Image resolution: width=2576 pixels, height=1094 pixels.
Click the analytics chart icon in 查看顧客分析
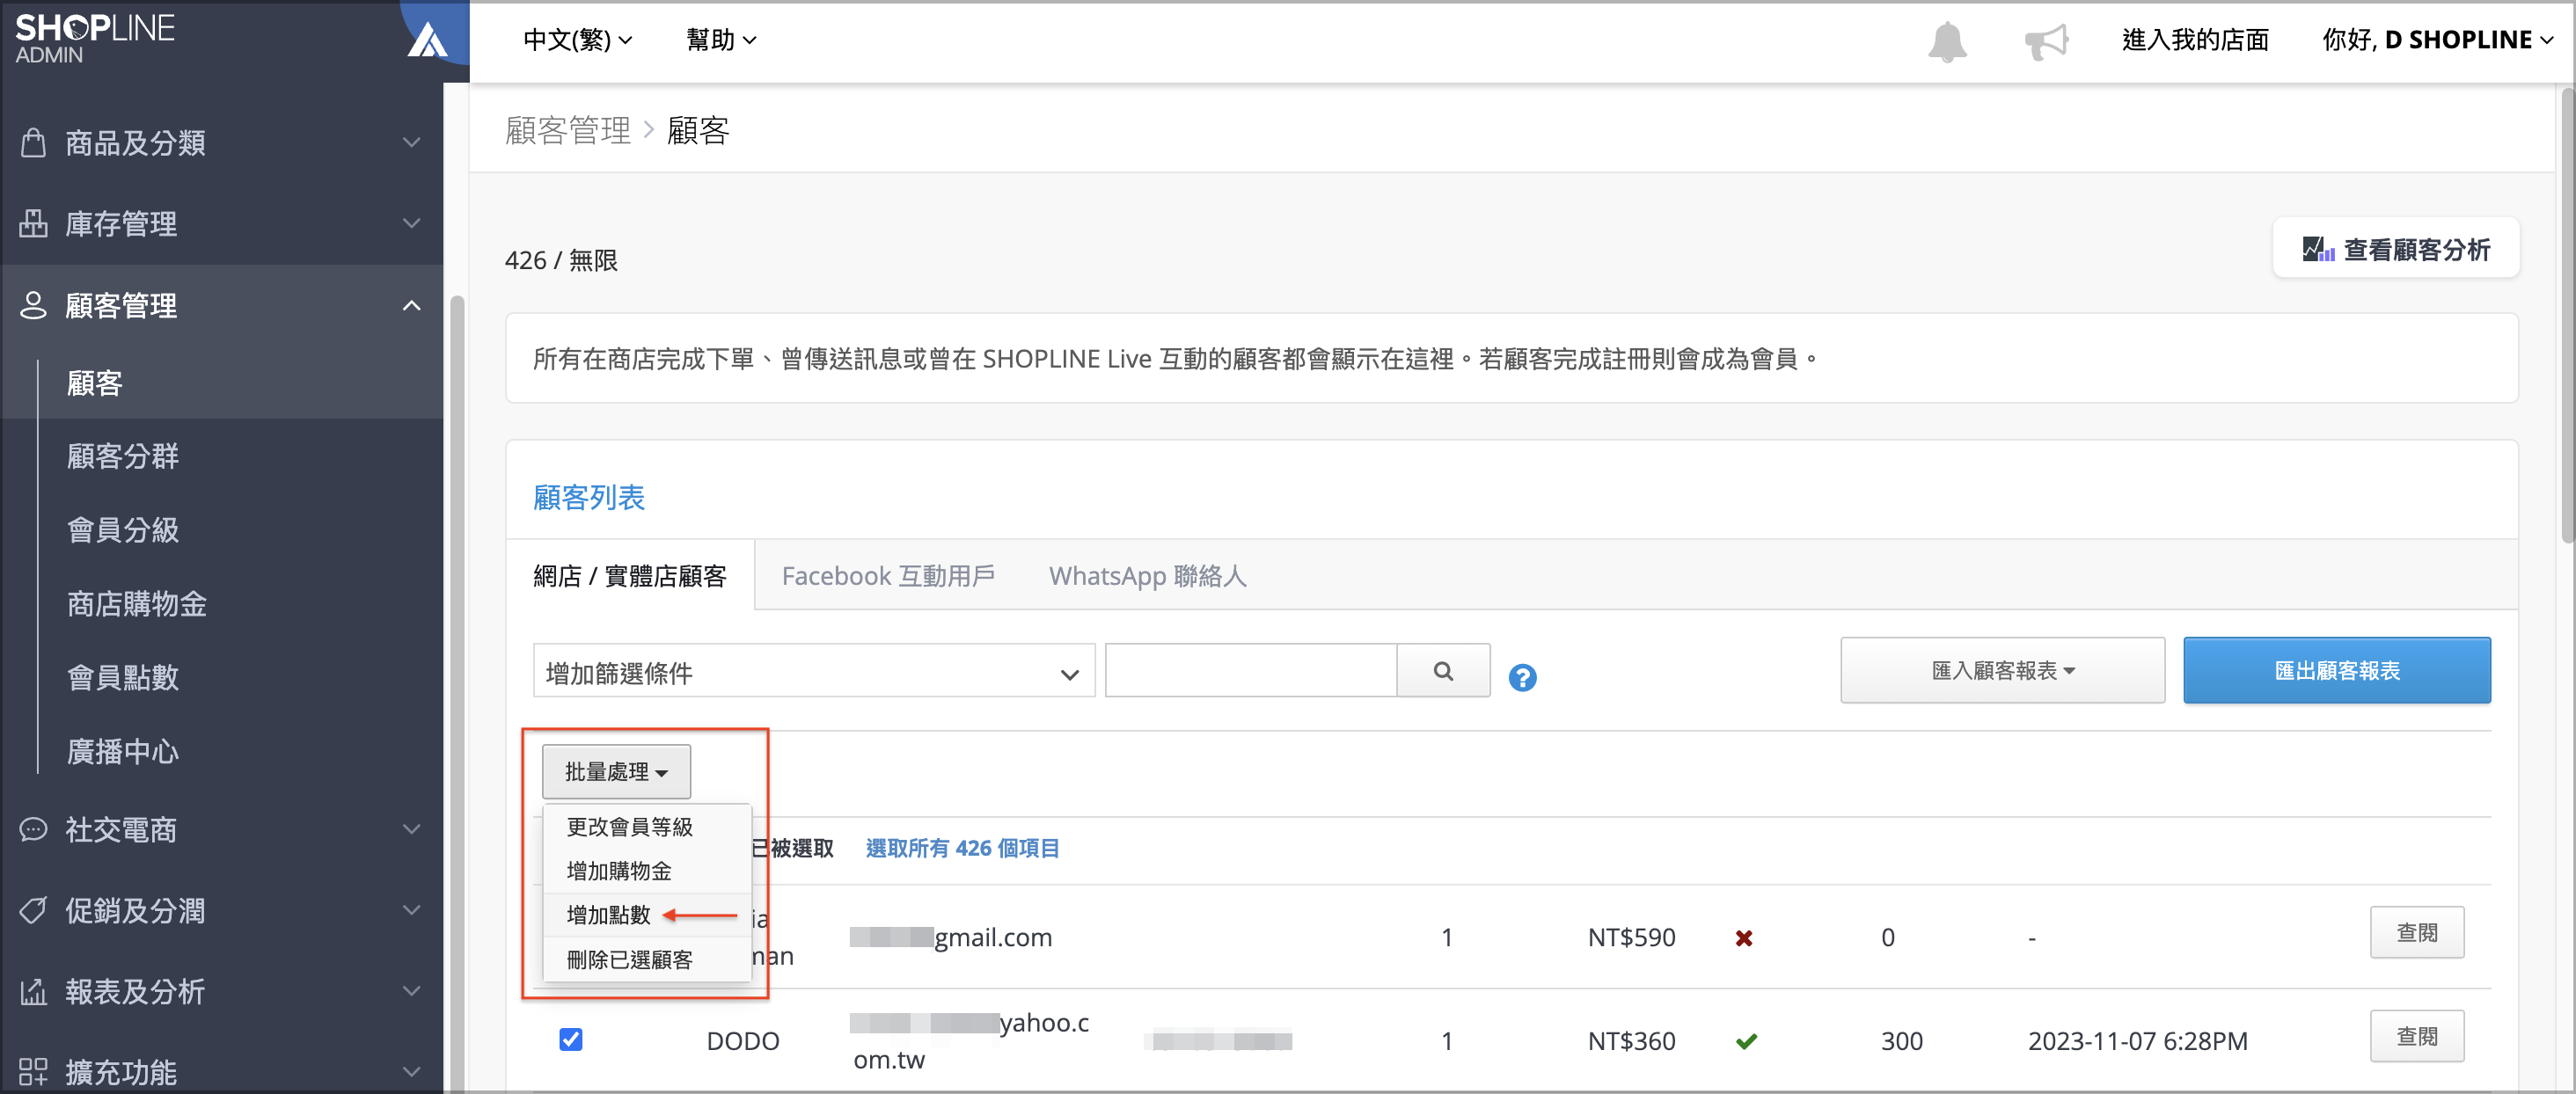[2317, 248]
